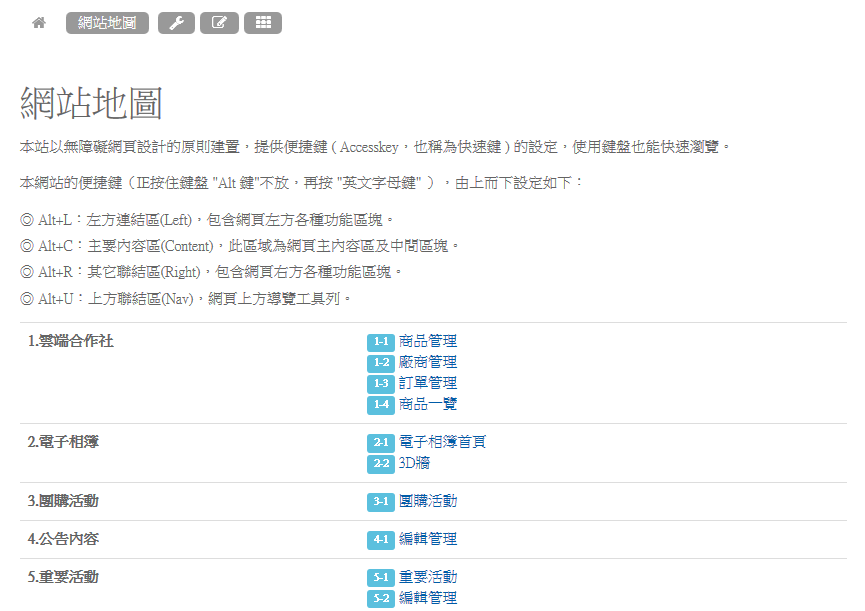The height and width of the screenshot is (611, 865).
Task: Click the 商品一覽 link
Action: (x=427, y=404)
